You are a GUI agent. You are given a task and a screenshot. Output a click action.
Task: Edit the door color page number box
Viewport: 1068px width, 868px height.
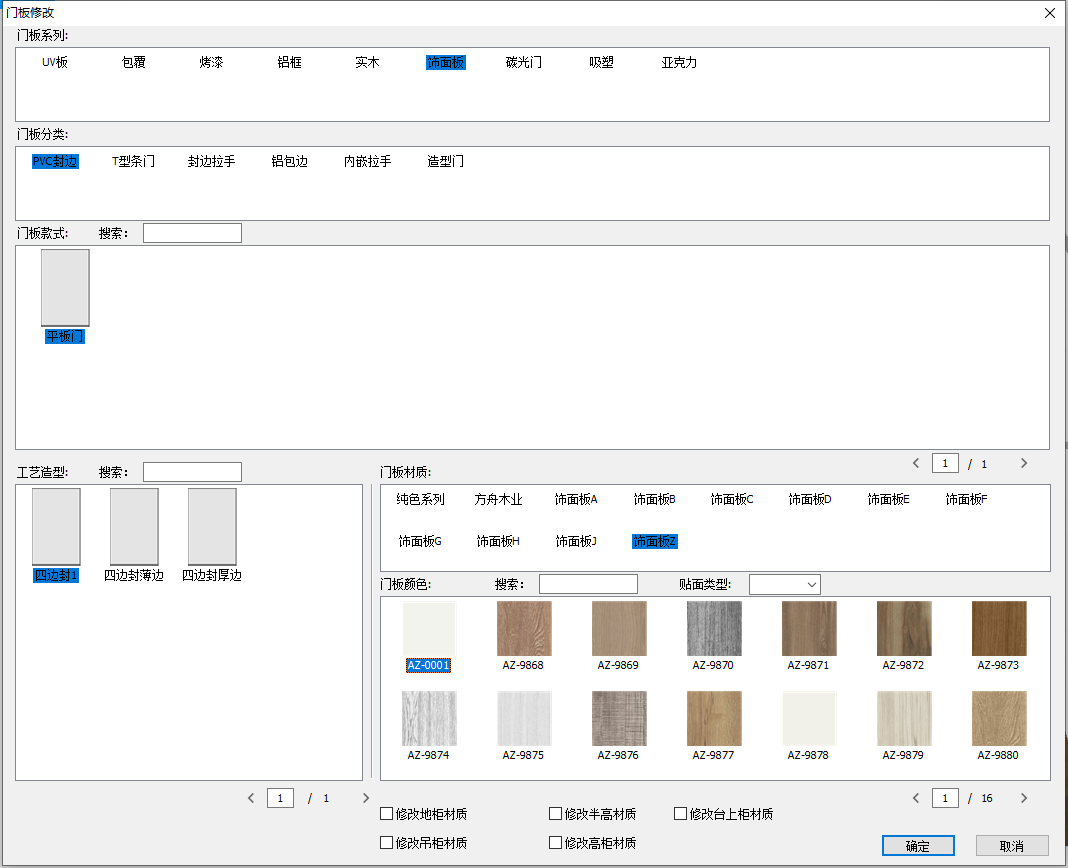tap(945, 798)
